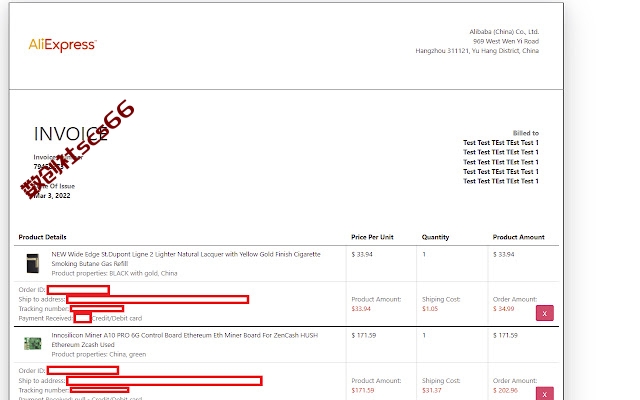
Task: Click the $ 202.96 order amount
Action: point(505,390)
